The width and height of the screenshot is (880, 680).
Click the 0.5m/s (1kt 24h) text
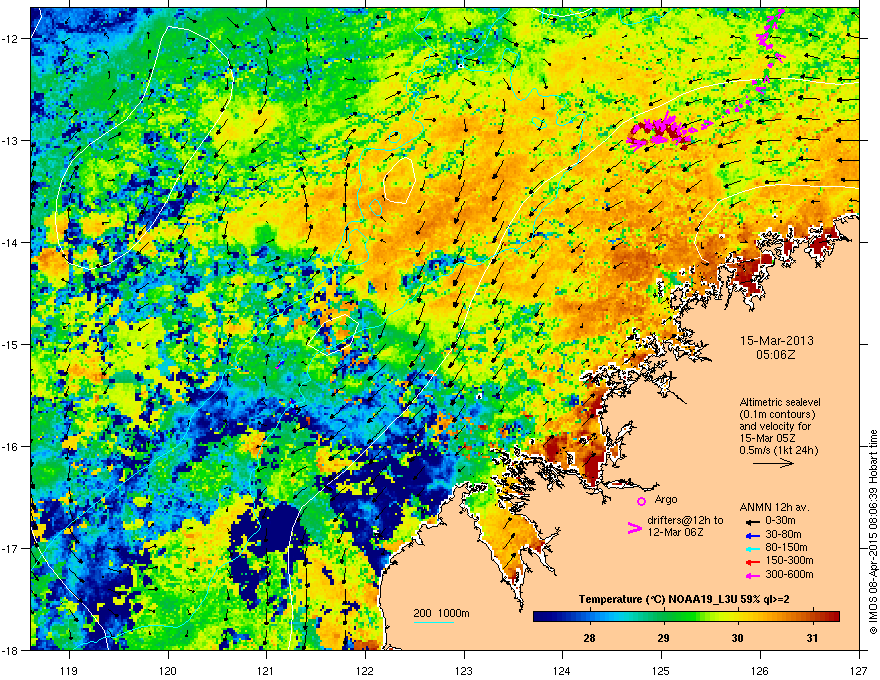(x=779, y=450)
